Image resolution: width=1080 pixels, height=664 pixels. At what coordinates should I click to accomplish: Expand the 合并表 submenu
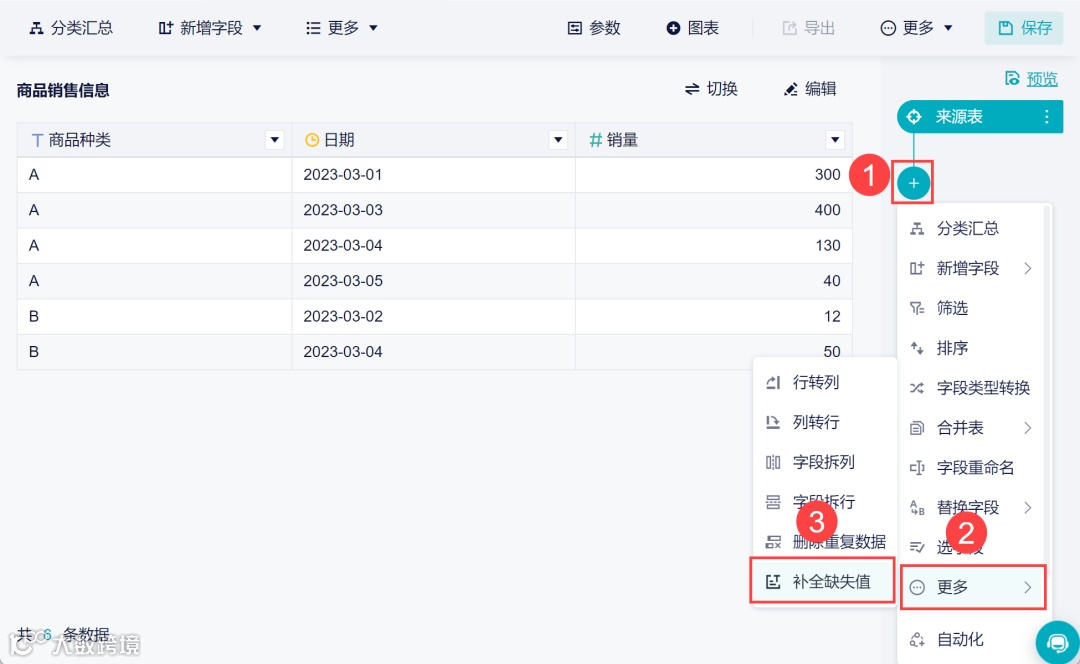(x=971, y=428)
